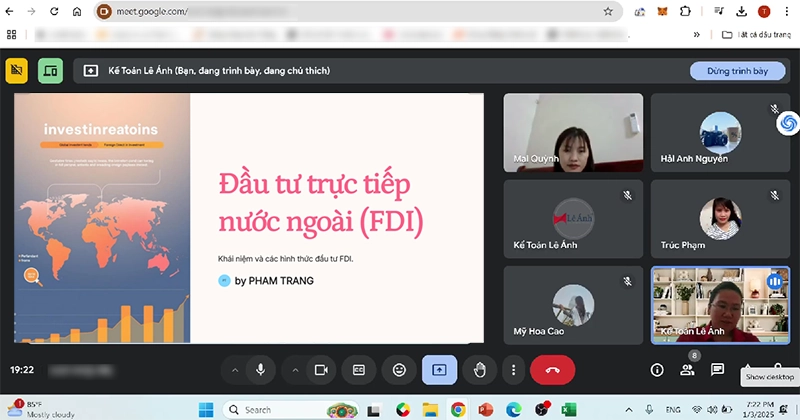Open the Chrome extensions puzzle menu
Image resolution: width=800 pixels, height=420 pixels.
pyautogui.click(x=685, y=12)
